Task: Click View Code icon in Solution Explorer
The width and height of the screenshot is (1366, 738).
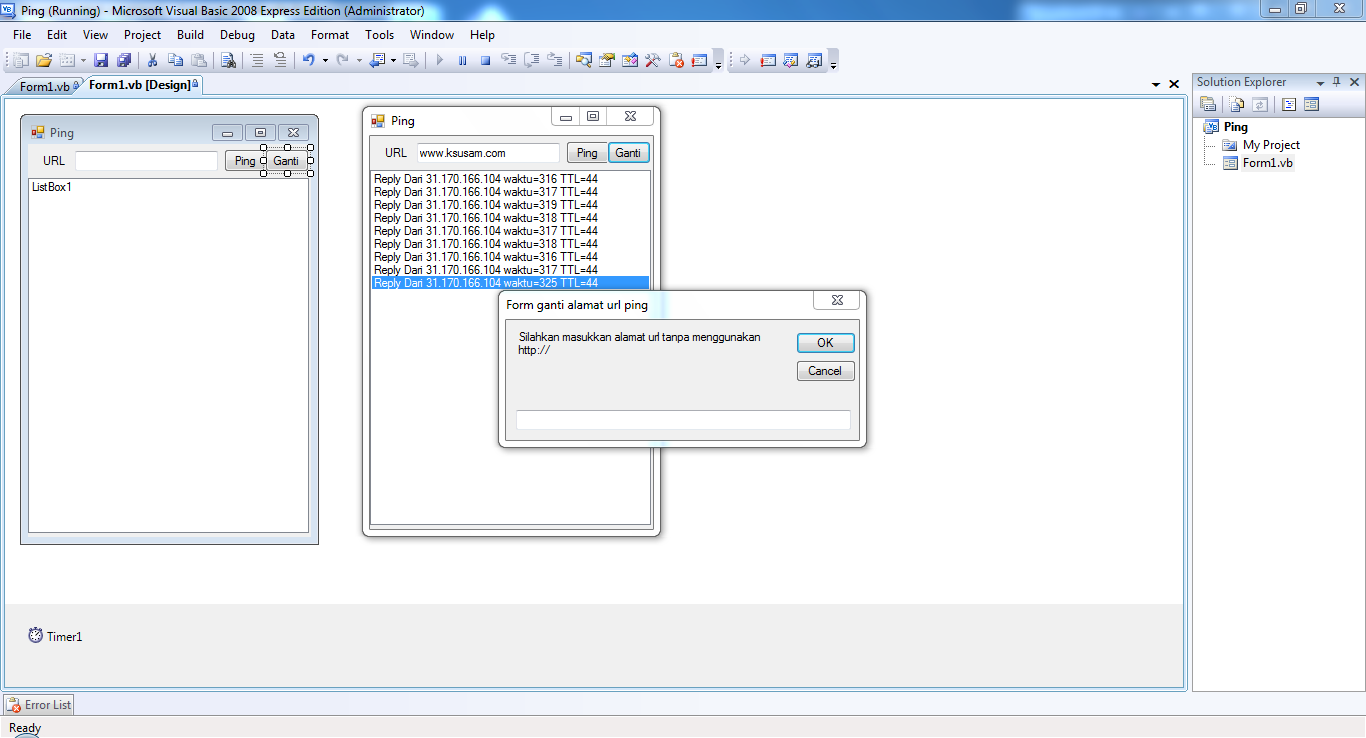Action: coord(1289,104)
